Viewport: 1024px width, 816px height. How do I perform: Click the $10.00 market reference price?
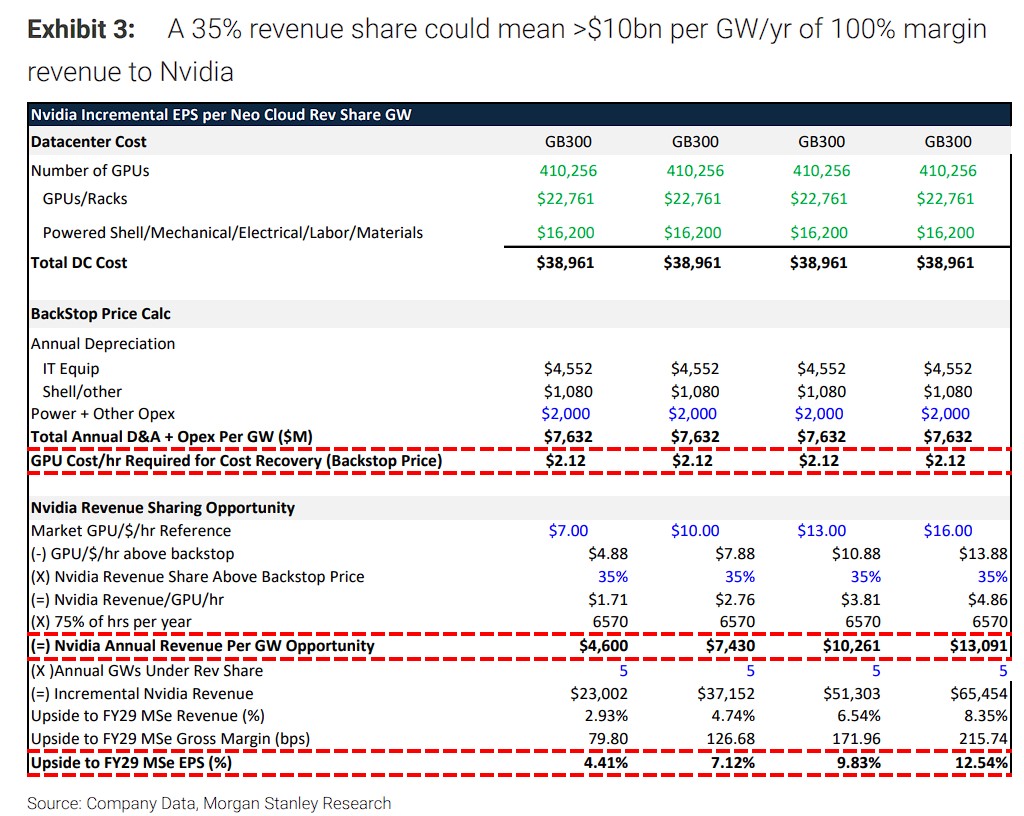coord(695,531)
